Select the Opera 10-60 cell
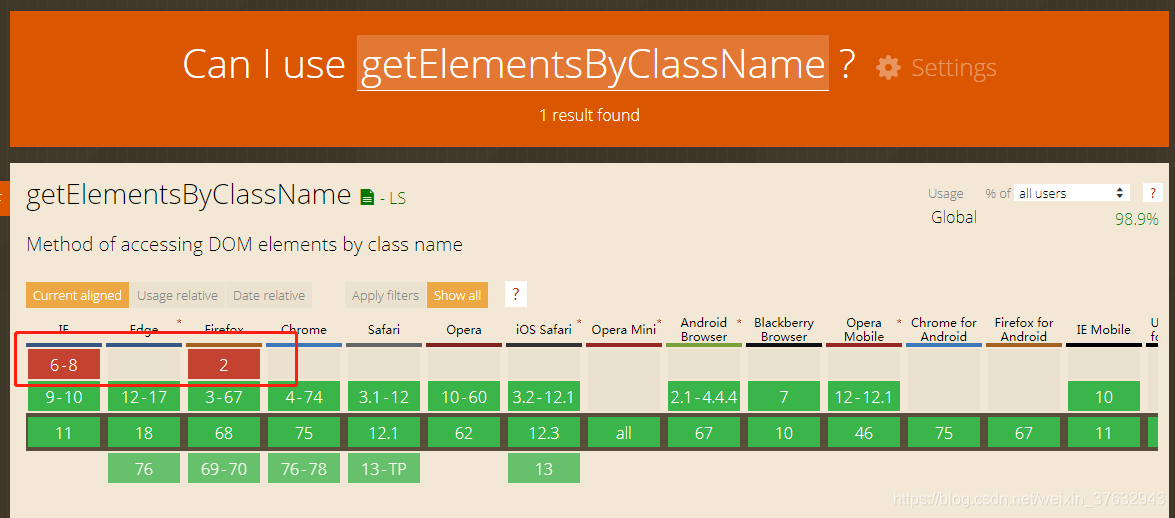 [x=464, y=397]
